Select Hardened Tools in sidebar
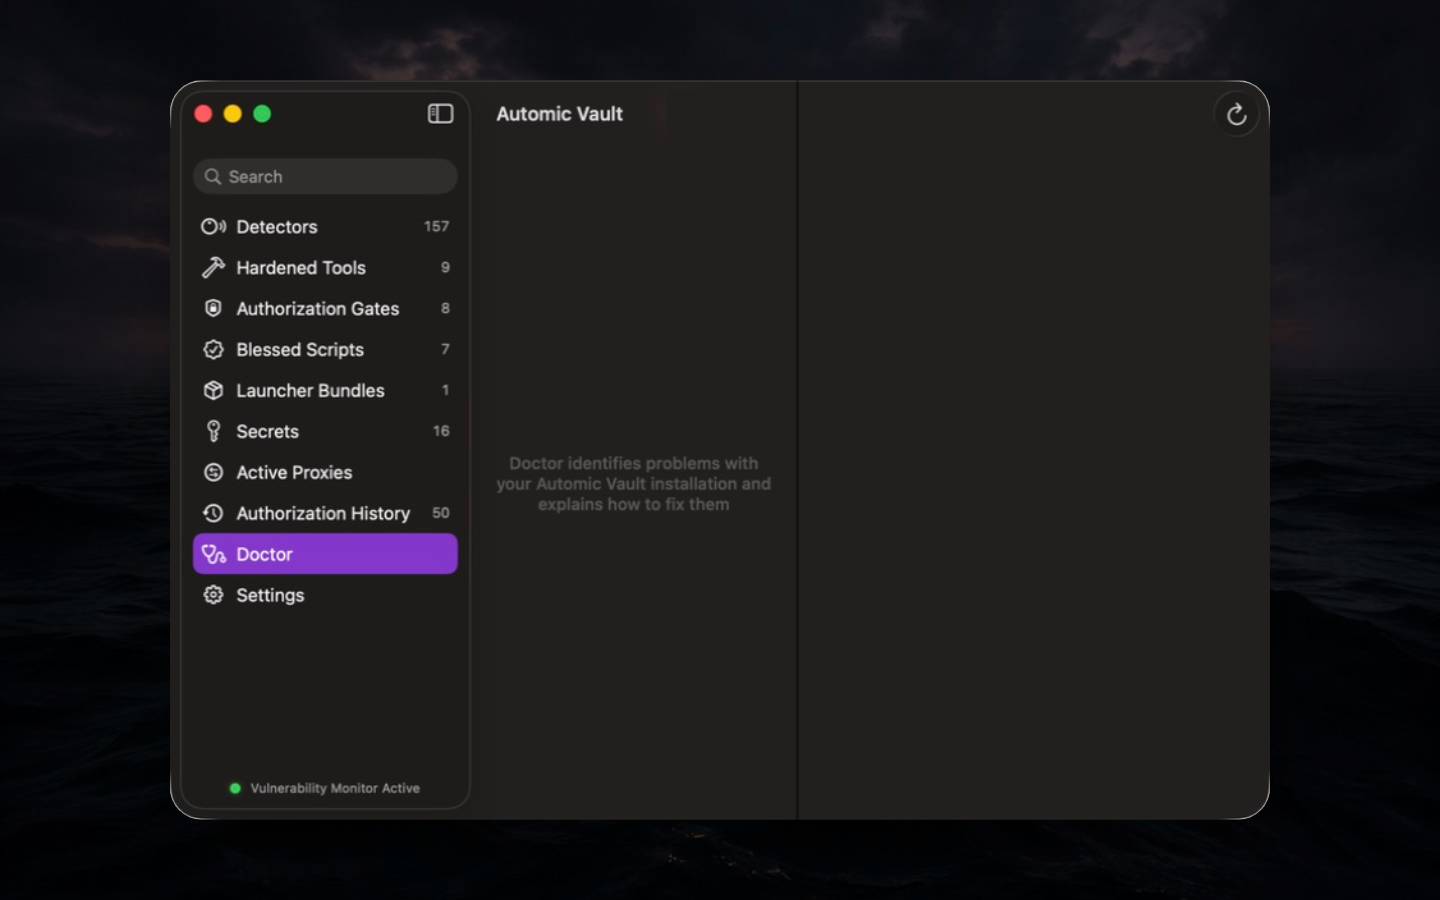1440x900 pixels. click(x=325, y=268)
